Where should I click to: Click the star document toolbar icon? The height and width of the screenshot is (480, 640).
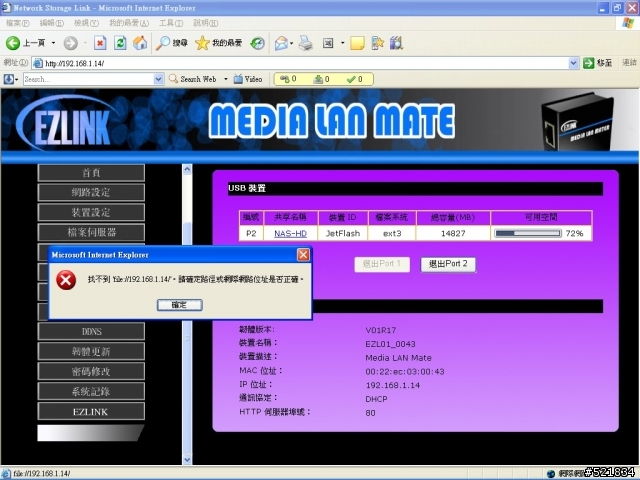point(378,43)
